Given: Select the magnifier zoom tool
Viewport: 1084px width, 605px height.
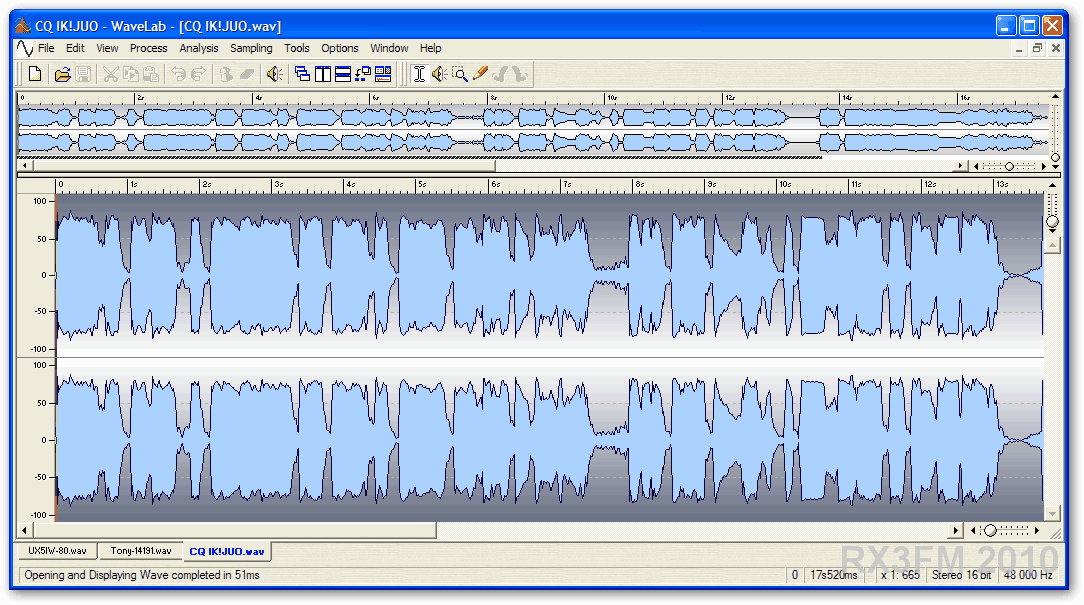Looking at the screenshot, I should [x=460, y=74].
